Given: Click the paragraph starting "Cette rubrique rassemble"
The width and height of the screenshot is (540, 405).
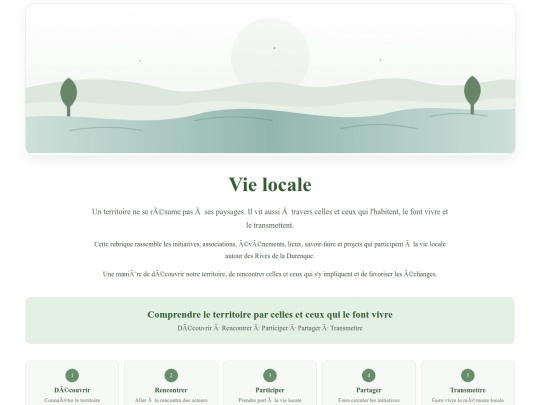Looking at the screenshot, I should (x=270, y=250).
